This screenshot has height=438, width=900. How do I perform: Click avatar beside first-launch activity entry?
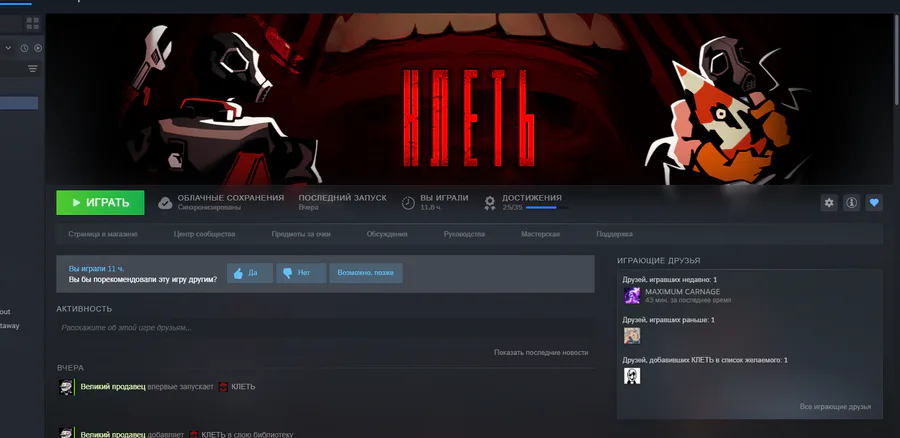pos(66,387)
